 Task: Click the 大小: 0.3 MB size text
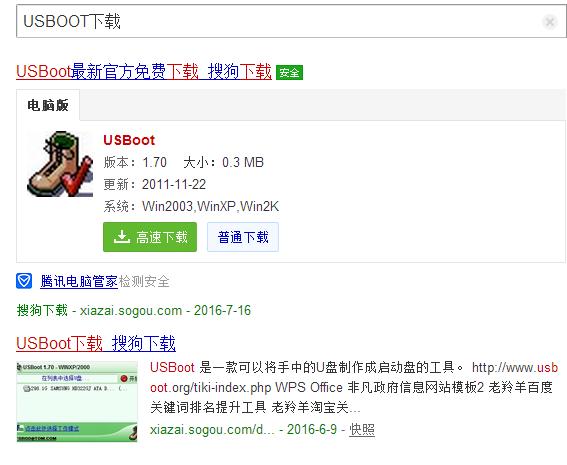pyautogui.click(x=223, y=162)
